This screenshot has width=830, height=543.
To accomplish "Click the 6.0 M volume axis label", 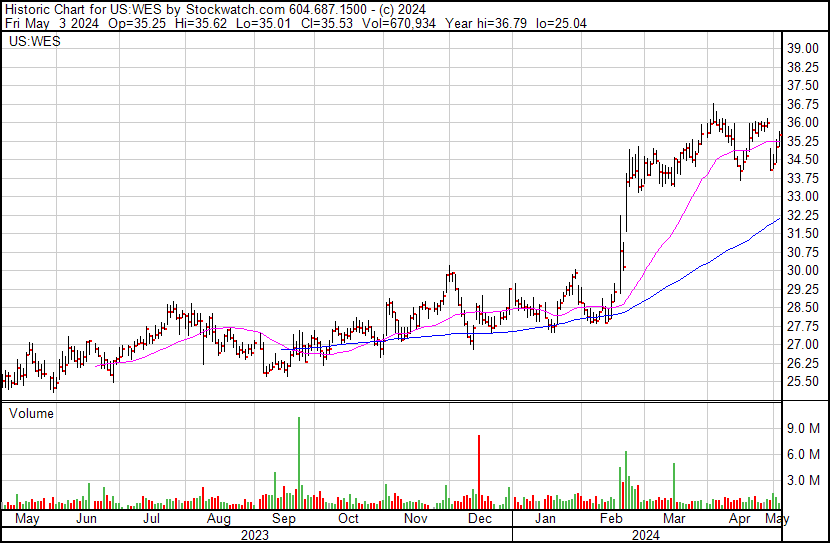I will point(804,454).
